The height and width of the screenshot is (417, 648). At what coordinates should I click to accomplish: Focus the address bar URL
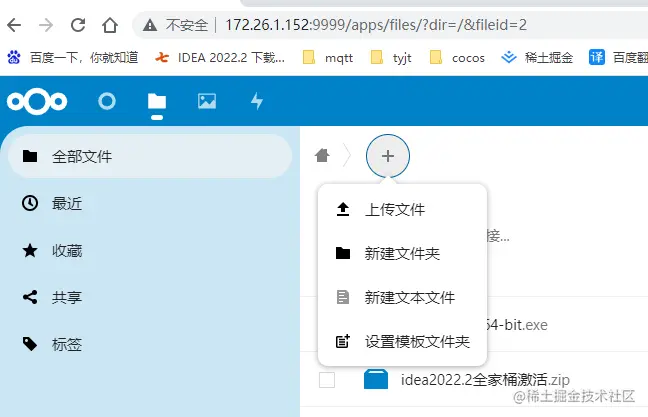click(376, 25)
